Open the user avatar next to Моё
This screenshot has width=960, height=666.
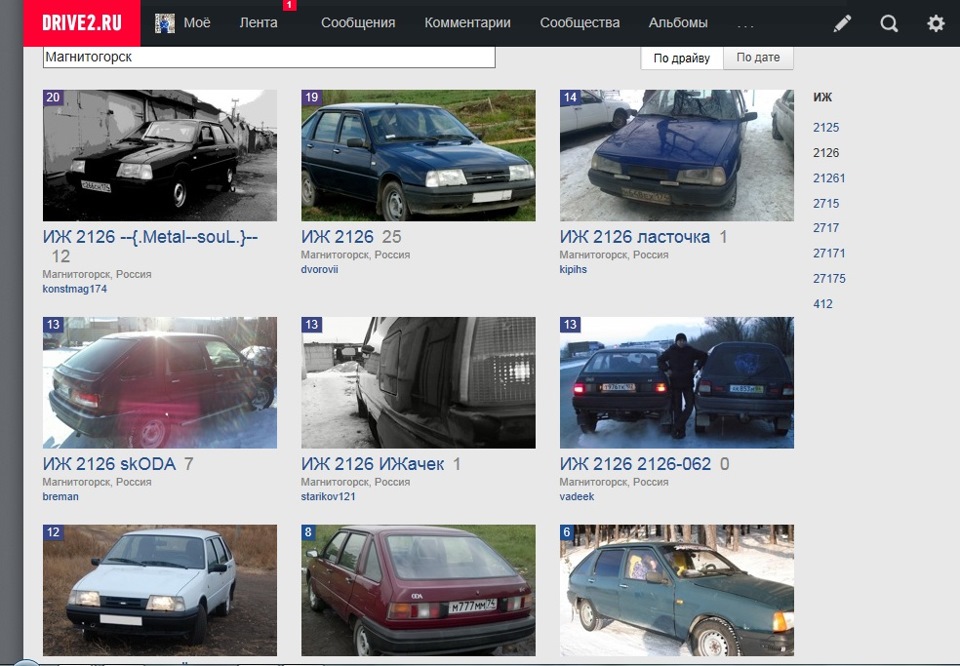(165, 23)
